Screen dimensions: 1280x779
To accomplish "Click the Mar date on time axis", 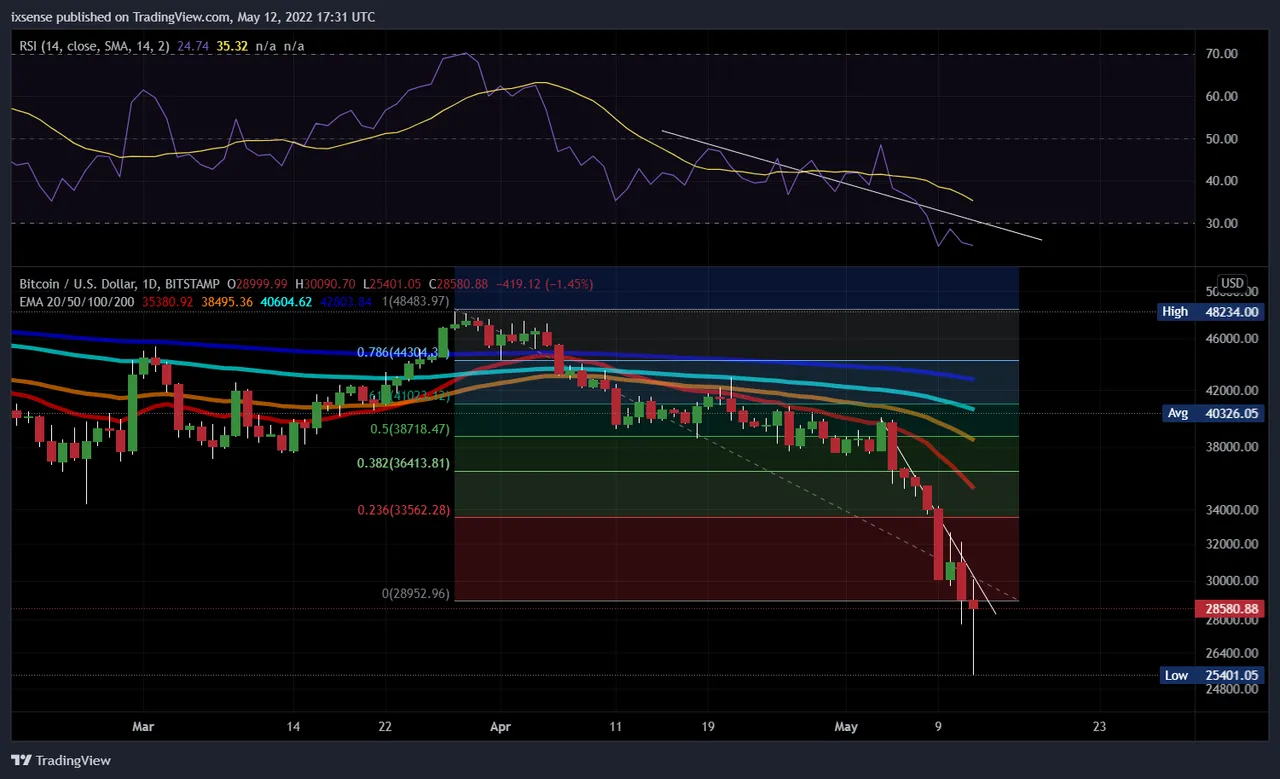I will click(144, 727).
